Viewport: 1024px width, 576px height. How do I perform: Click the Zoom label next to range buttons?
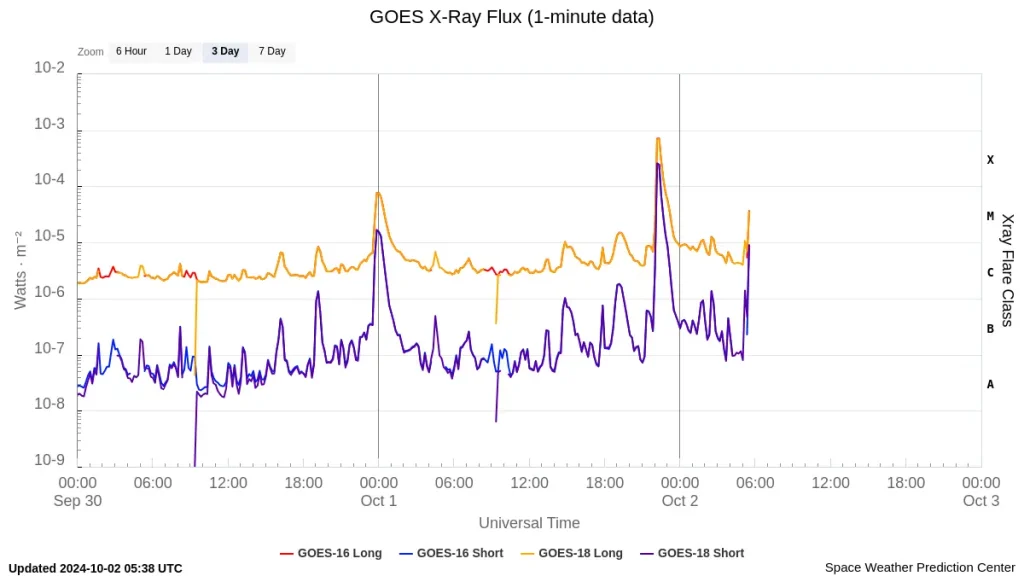[x=90, y=51]
